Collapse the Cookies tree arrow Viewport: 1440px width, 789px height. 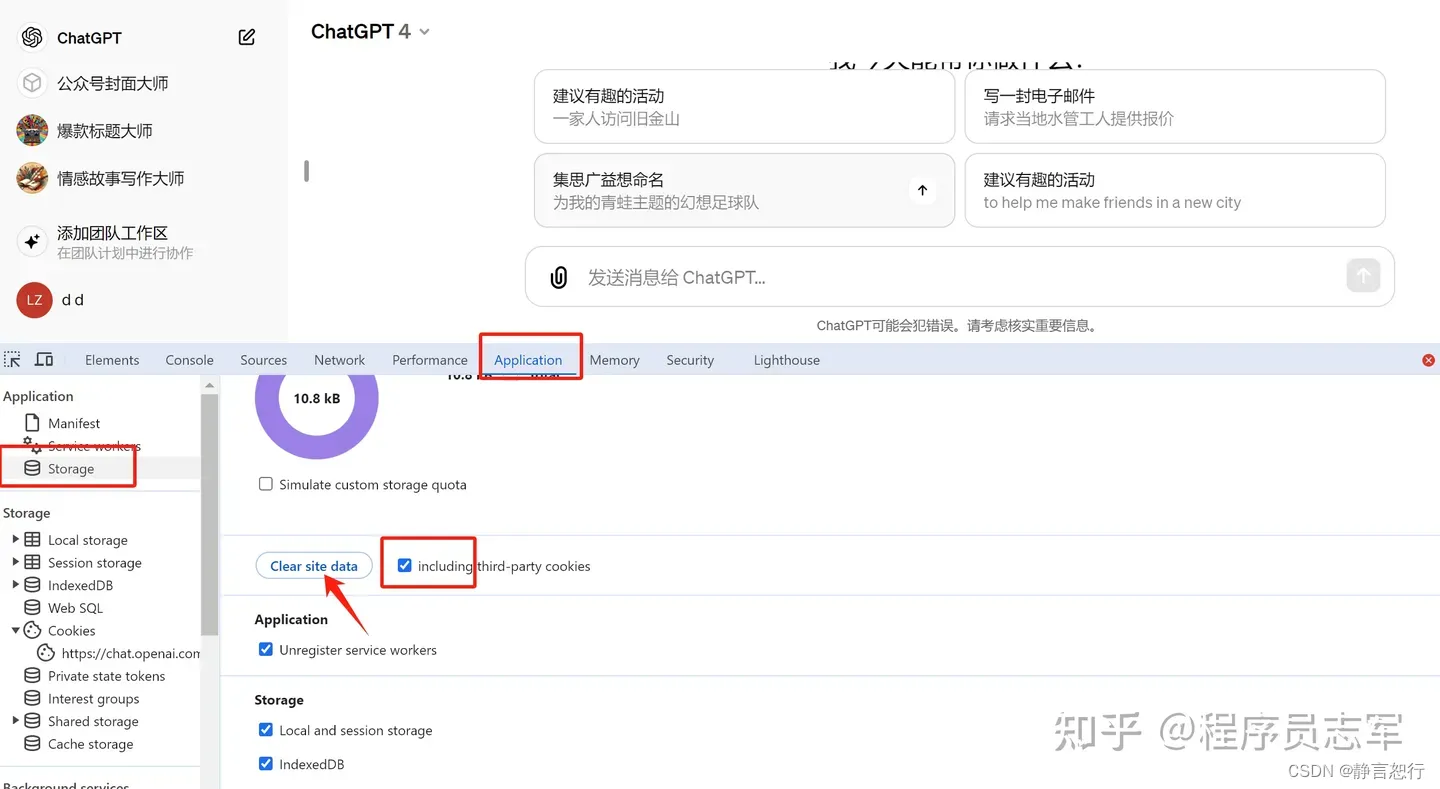(x=15, y=630)
